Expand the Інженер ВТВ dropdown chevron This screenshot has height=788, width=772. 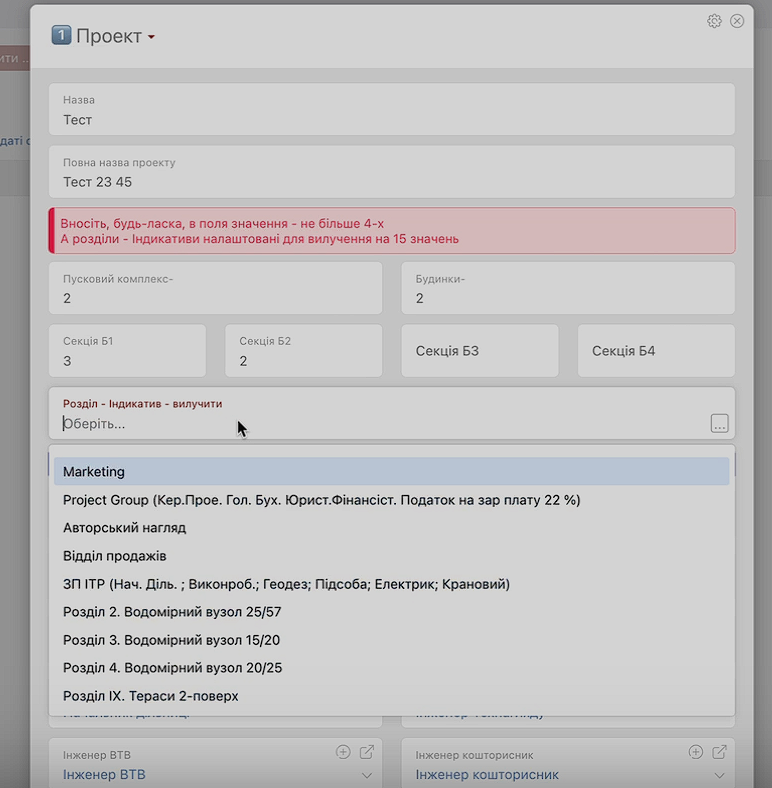point(367,775)
